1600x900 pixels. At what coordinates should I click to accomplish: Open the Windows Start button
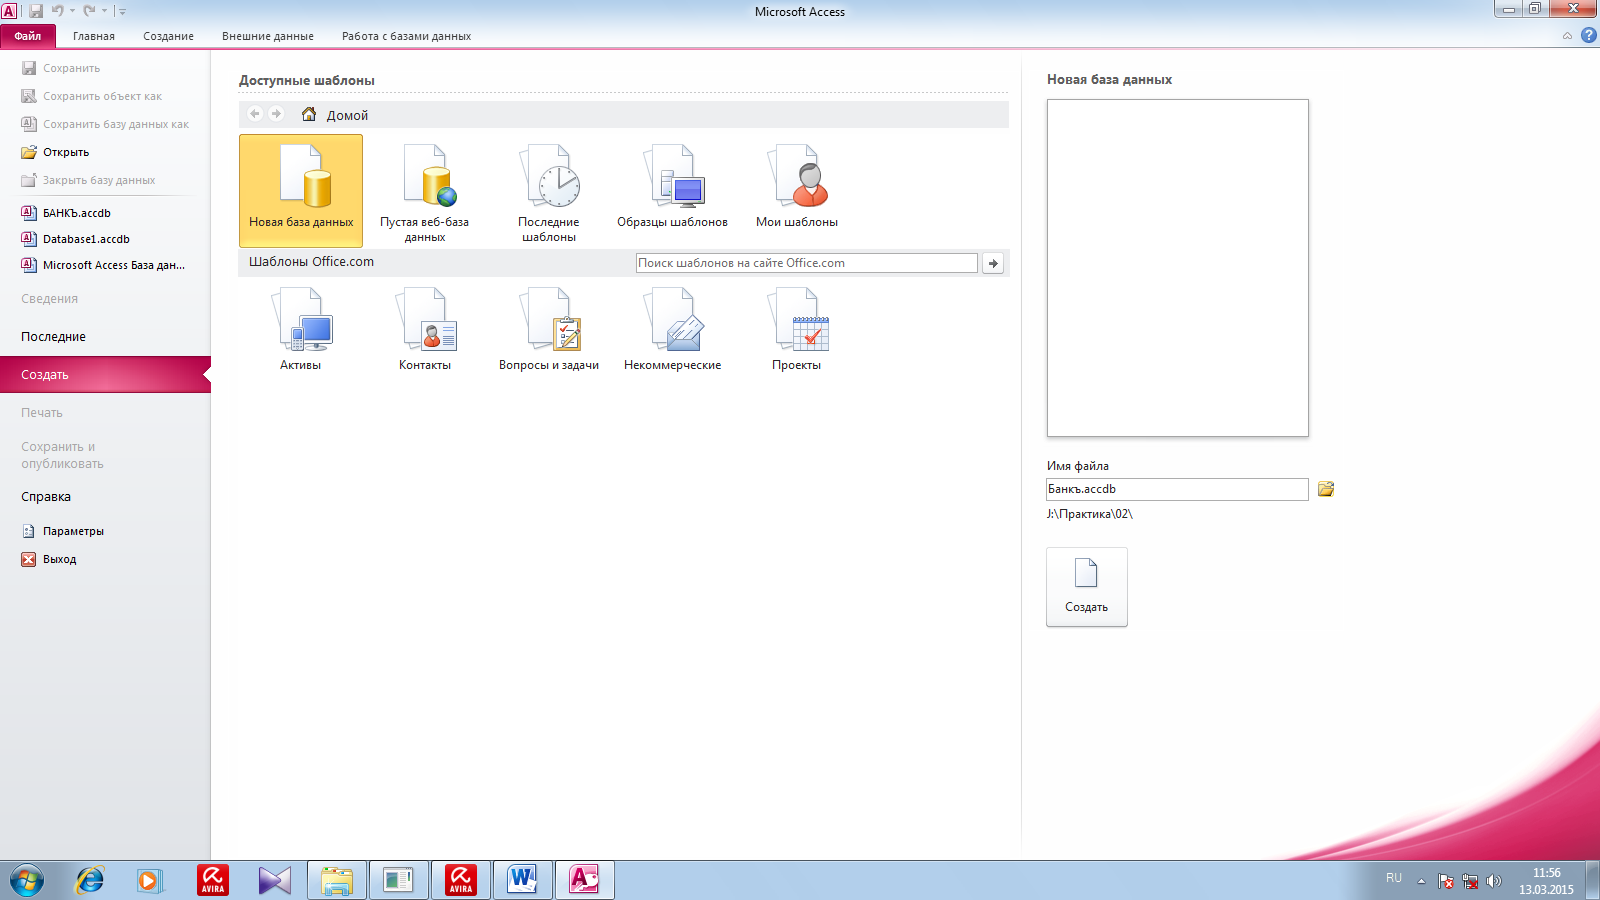(x=26, y=881)
